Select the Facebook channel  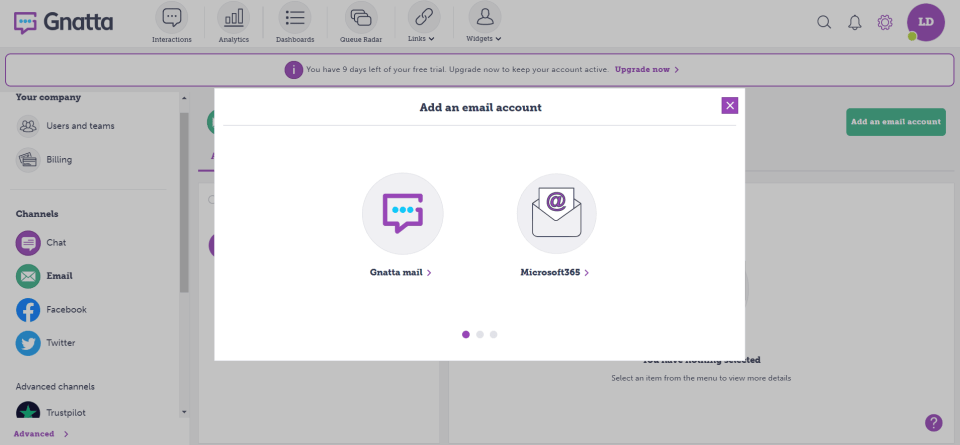tap(66, 310)
